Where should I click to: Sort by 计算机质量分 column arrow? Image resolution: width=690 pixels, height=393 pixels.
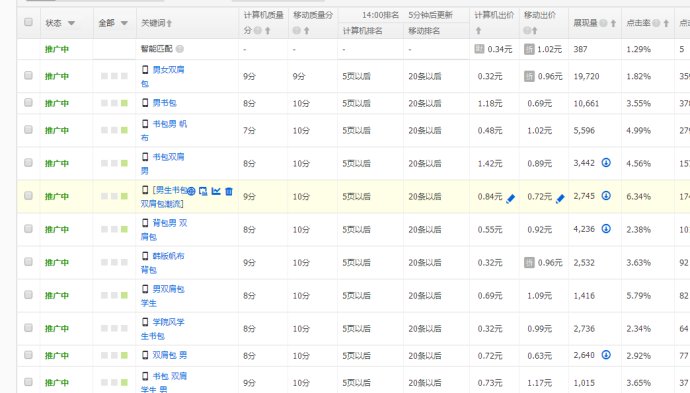click(267, 30)
